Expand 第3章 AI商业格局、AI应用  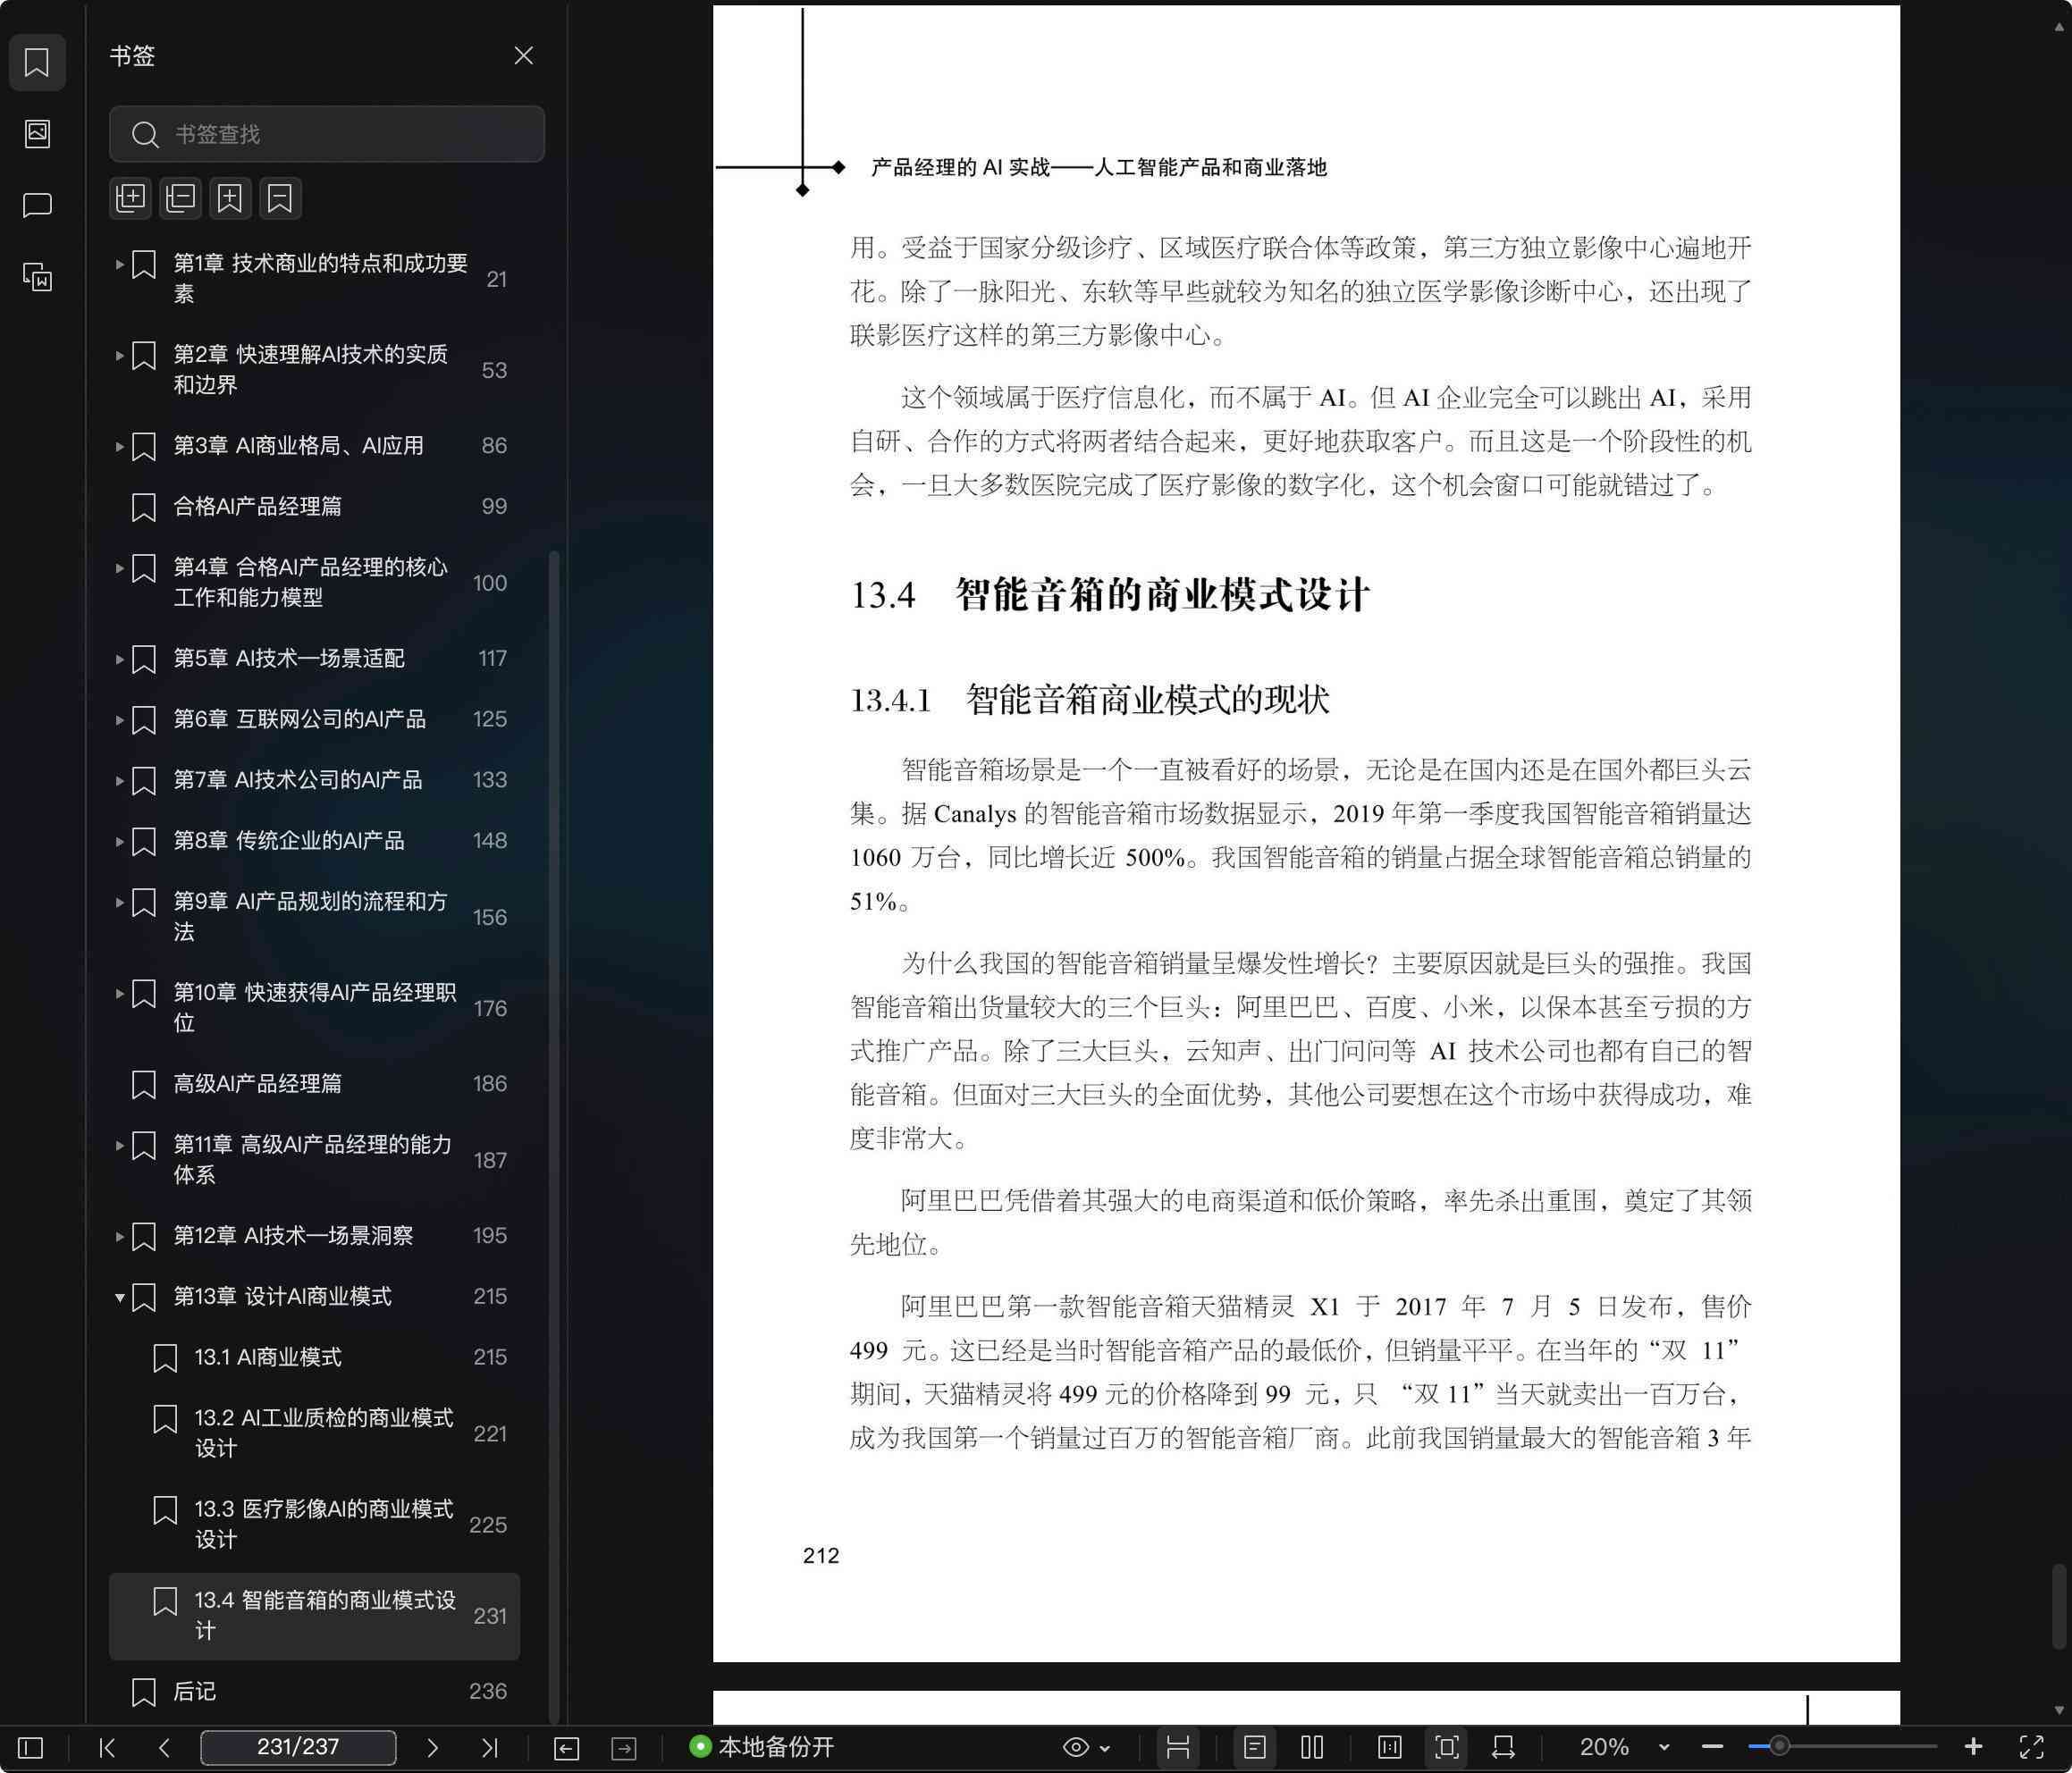(119, 446)
